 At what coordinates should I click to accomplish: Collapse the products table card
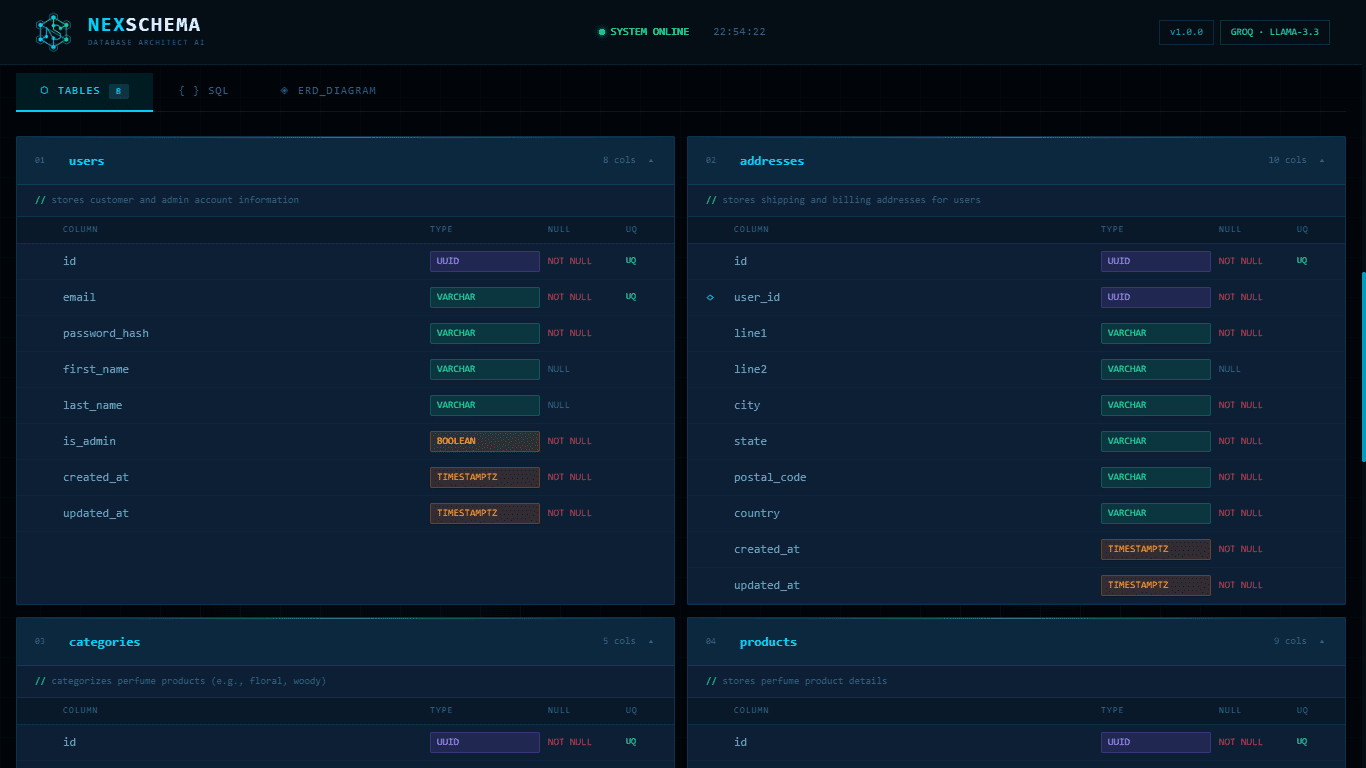1322,642
